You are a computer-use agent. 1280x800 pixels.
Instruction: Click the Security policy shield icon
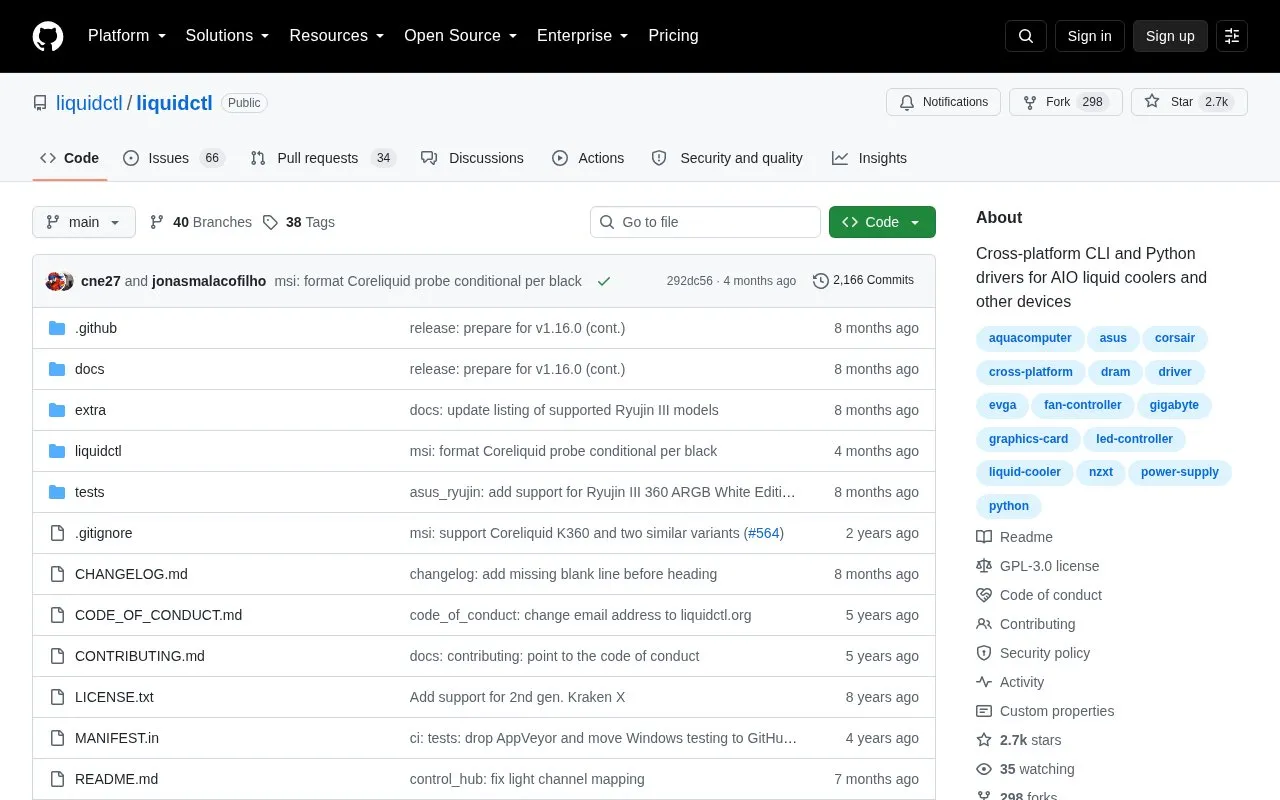(x=984, y=653)
